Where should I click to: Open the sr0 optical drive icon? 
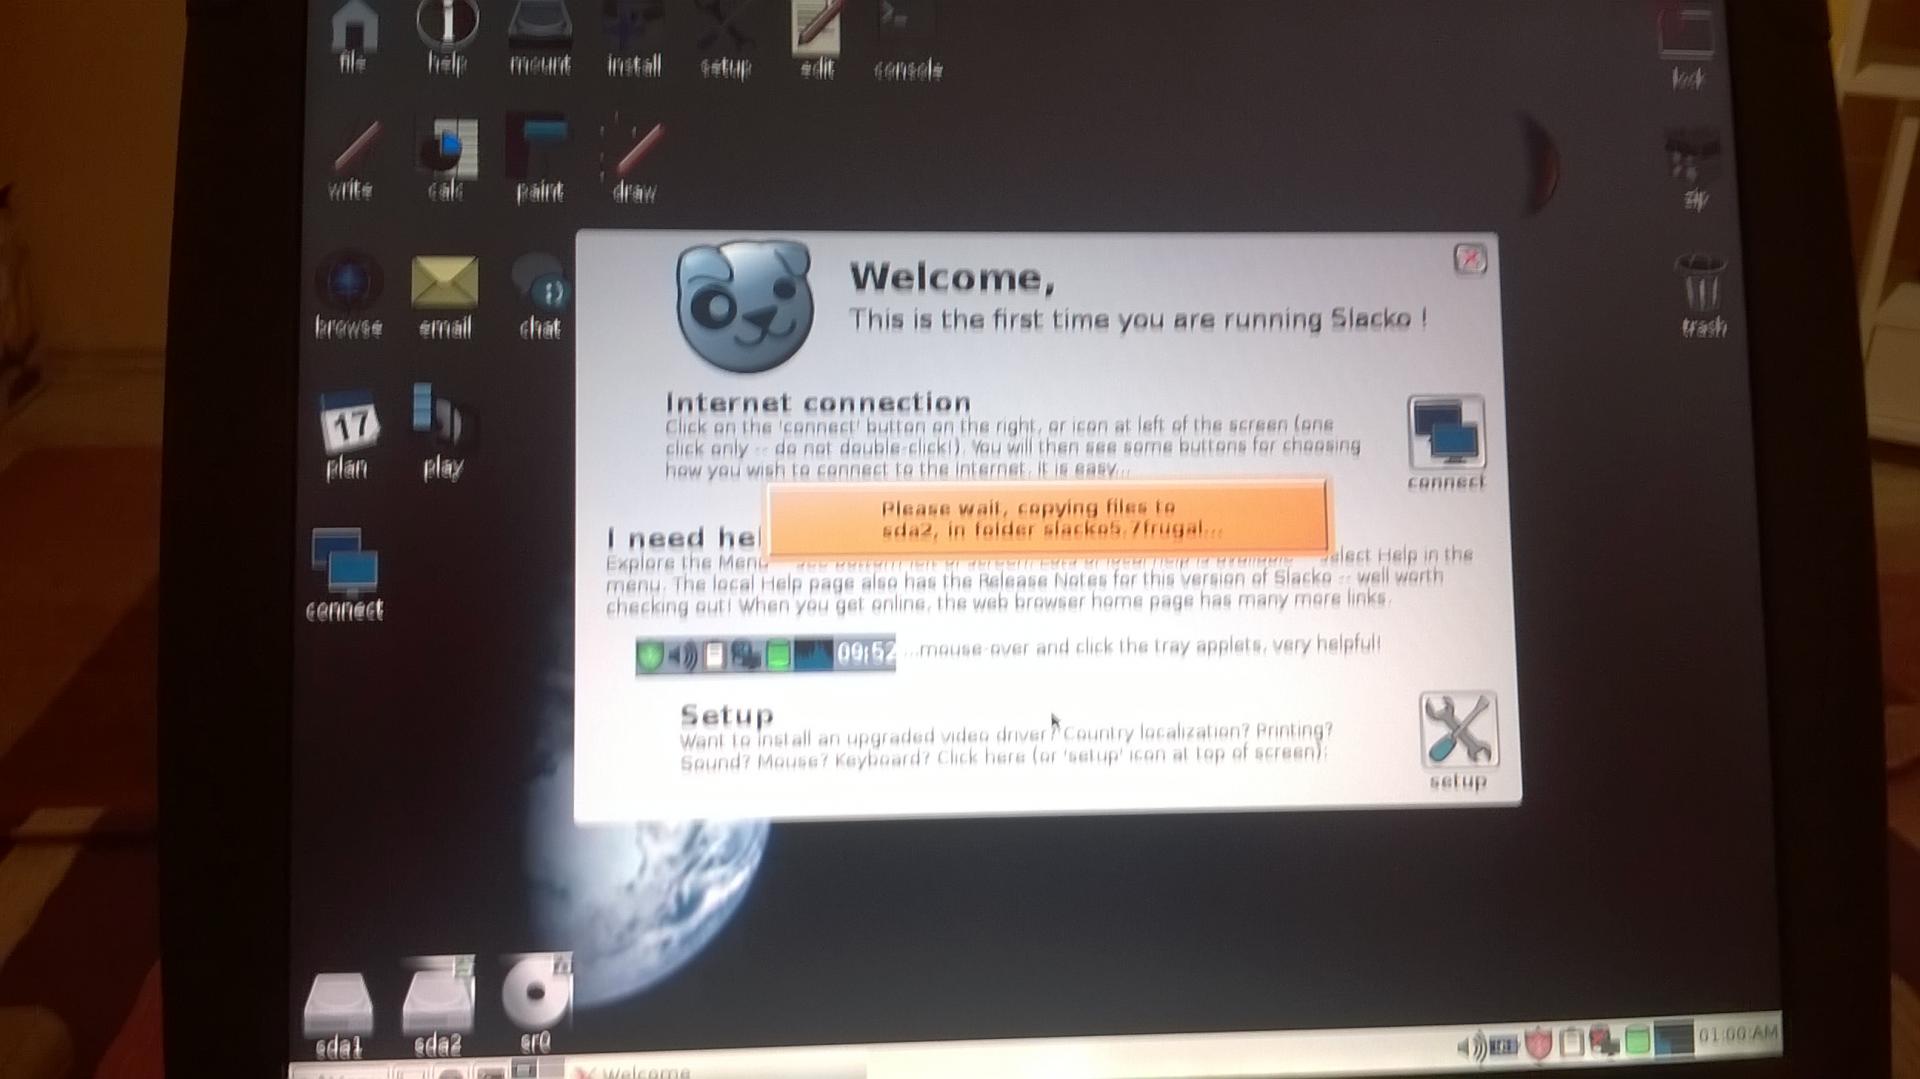coord(536,1002)
